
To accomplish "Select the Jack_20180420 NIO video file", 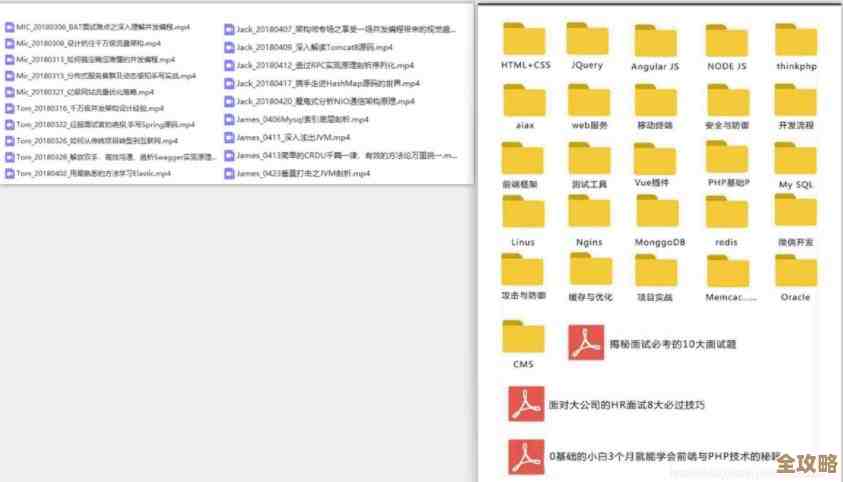I will pyautogui.click(x=320, y=101).
